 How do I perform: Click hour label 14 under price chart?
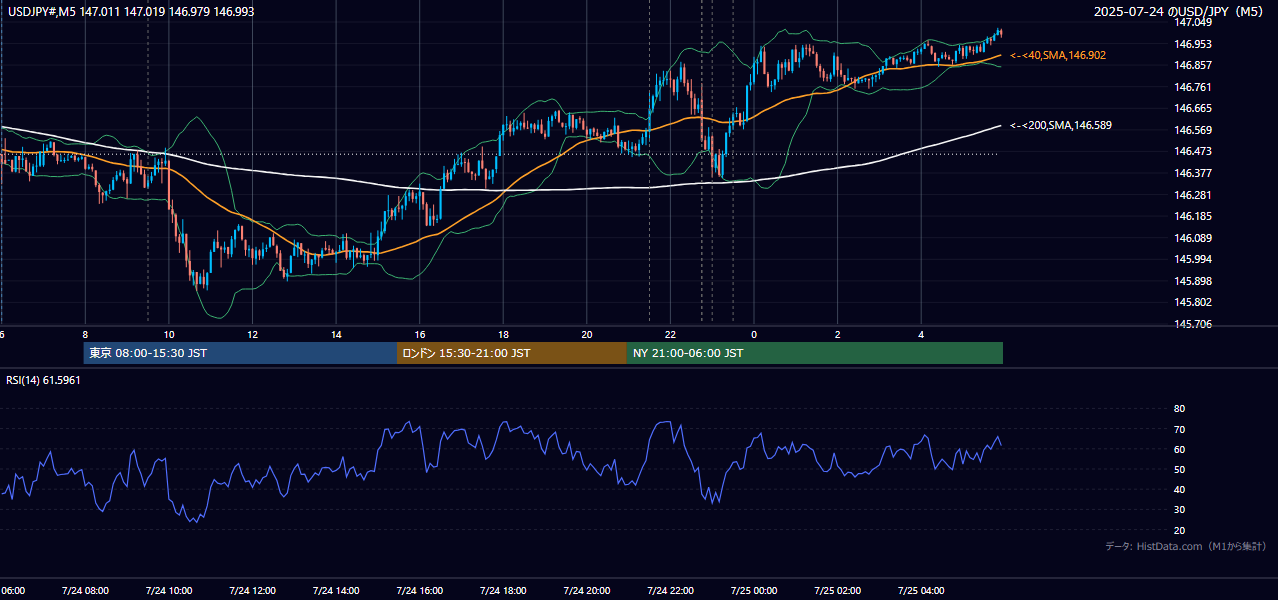point(336,334)
